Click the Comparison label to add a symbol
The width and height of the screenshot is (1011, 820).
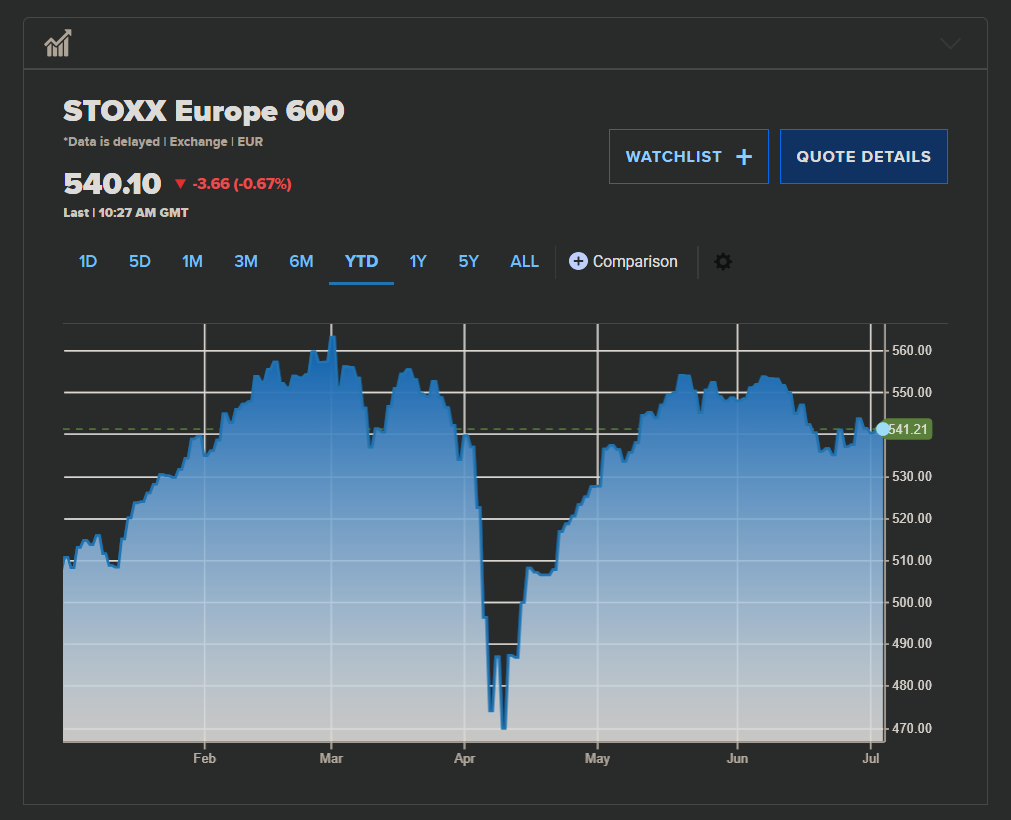(x=635, y=262)
